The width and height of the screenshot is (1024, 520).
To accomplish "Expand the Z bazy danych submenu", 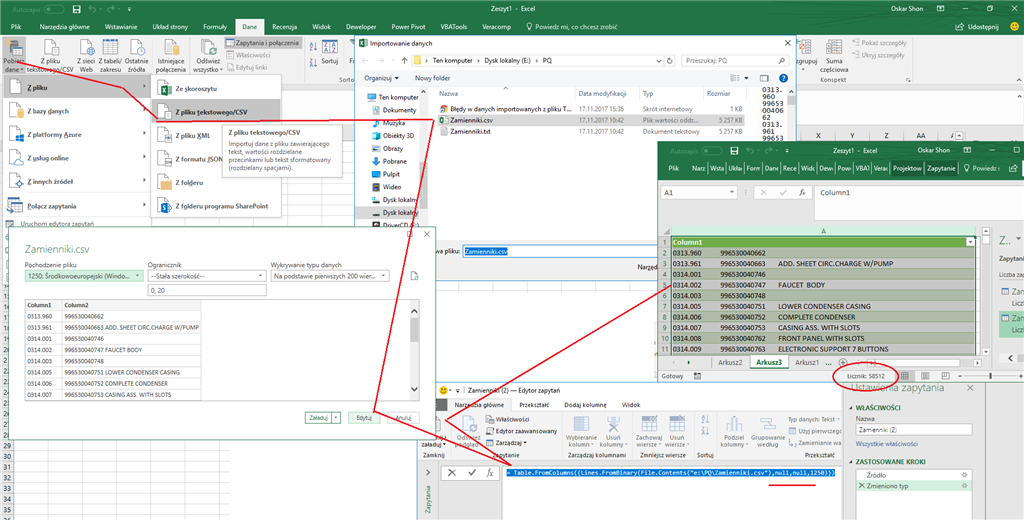I will coord(76,111).
